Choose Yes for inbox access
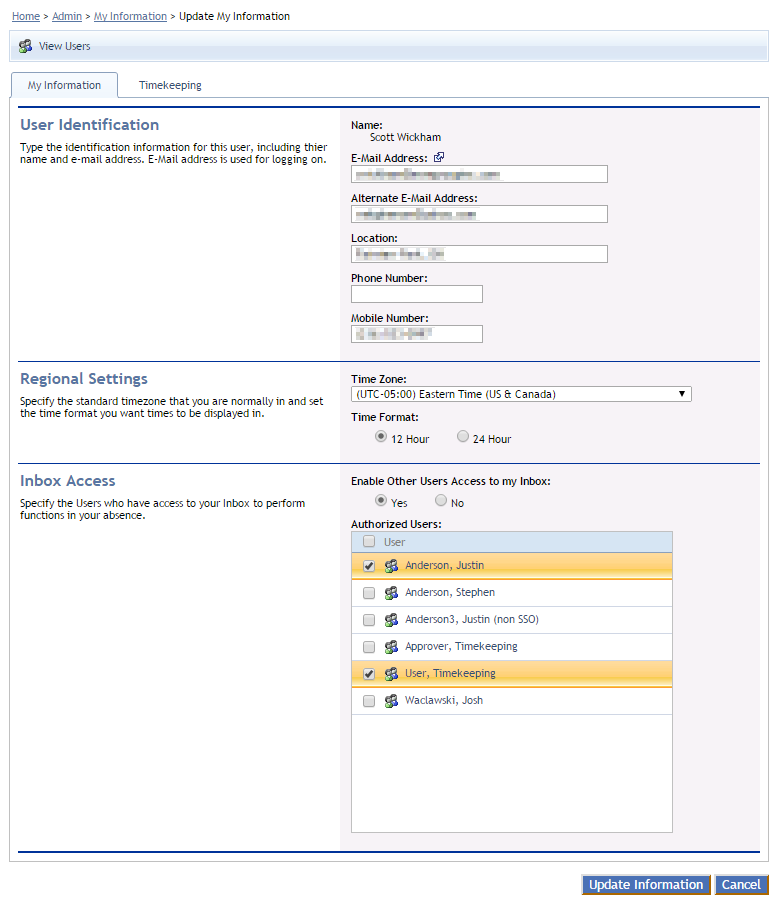The width and height of the screenshot is (779, 906). (x=381, y=500)
